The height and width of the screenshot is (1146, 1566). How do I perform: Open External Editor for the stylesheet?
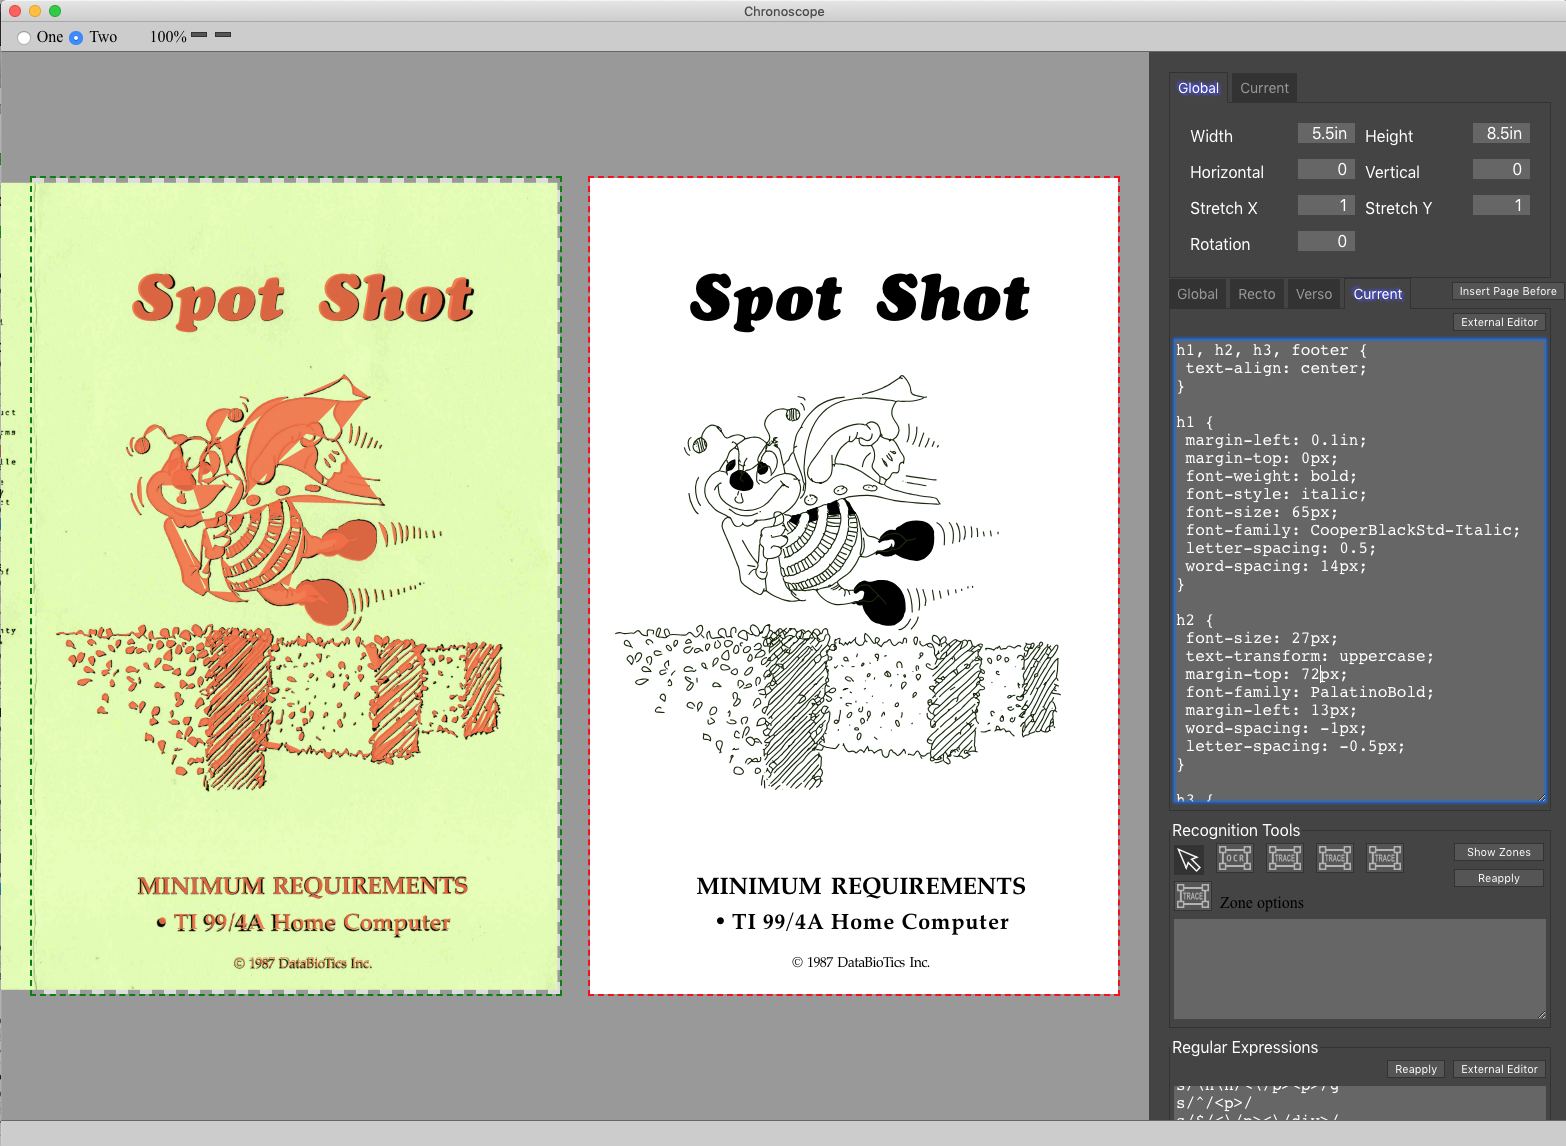(1498, 322)
